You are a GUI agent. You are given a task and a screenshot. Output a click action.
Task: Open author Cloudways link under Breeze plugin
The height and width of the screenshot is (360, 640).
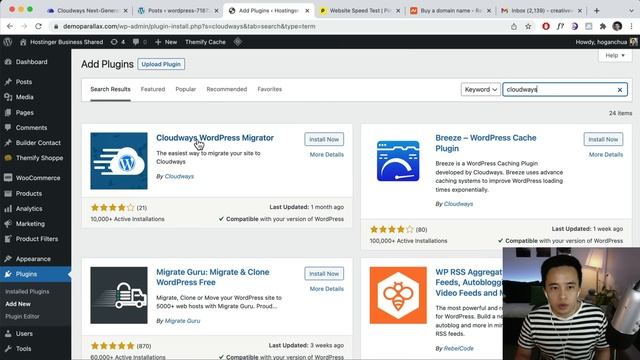(x=458, y=204)
